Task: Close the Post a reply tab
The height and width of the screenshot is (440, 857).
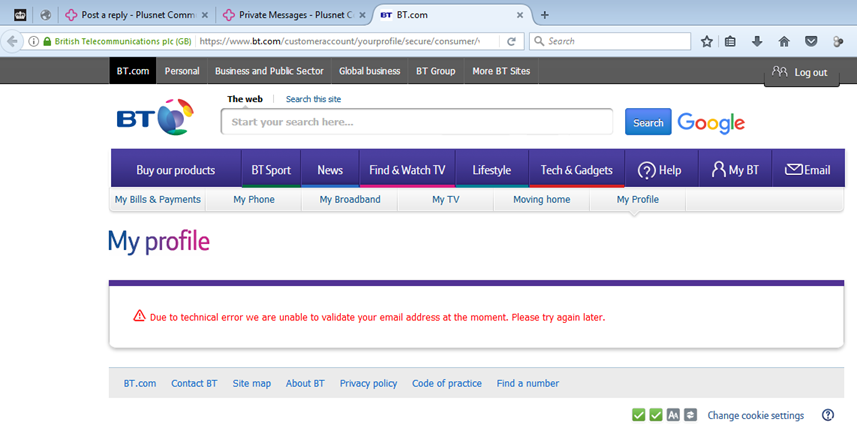Action: 204,15
